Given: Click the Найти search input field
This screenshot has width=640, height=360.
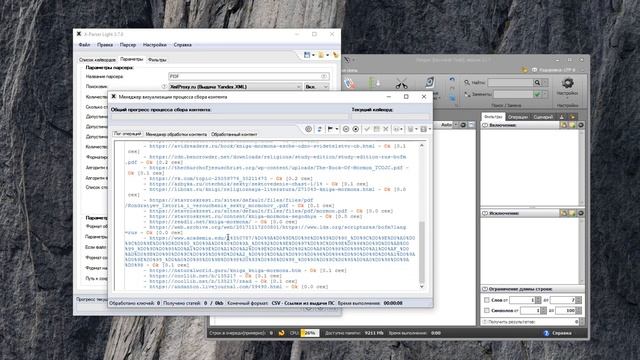Looking at the screenshot, I should click(x=510, y=82).
